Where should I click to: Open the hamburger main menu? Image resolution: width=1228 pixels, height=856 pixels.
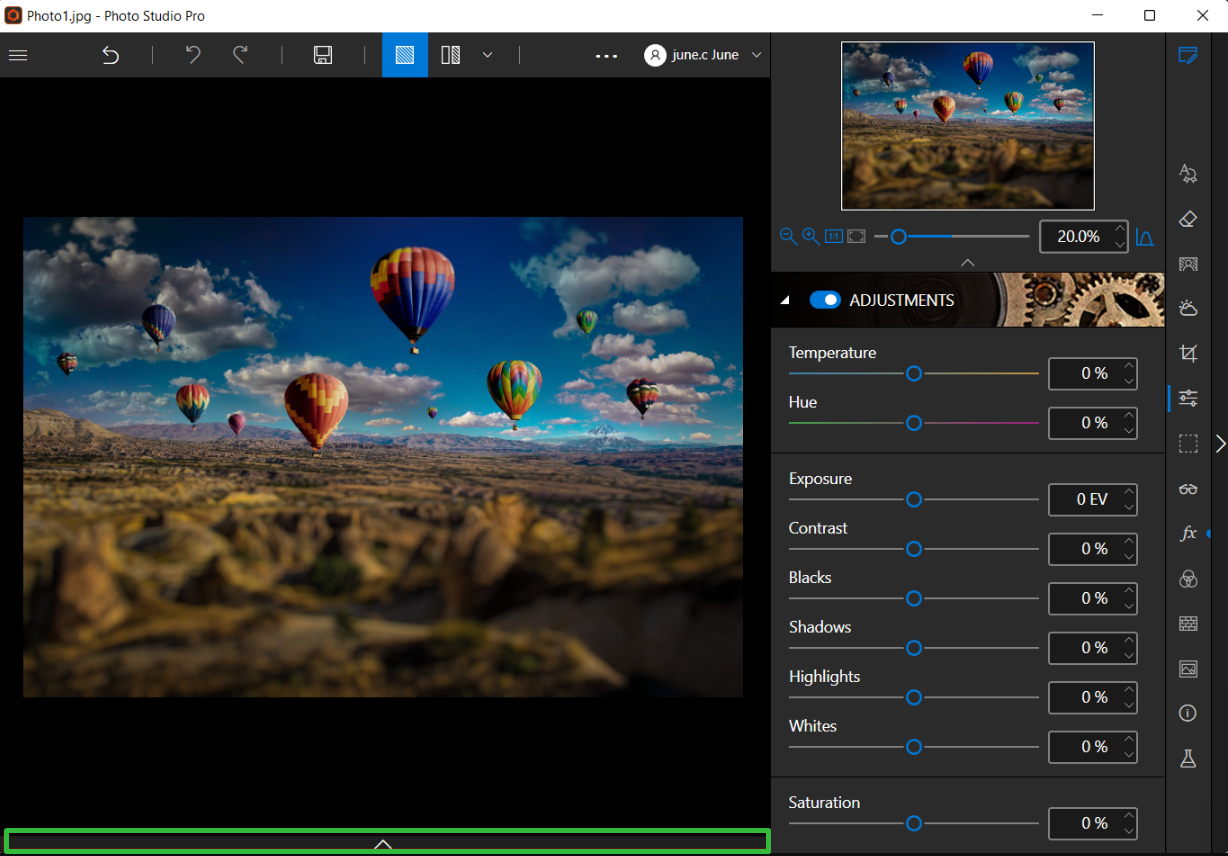pyautogui.click(x=18, y=55)
